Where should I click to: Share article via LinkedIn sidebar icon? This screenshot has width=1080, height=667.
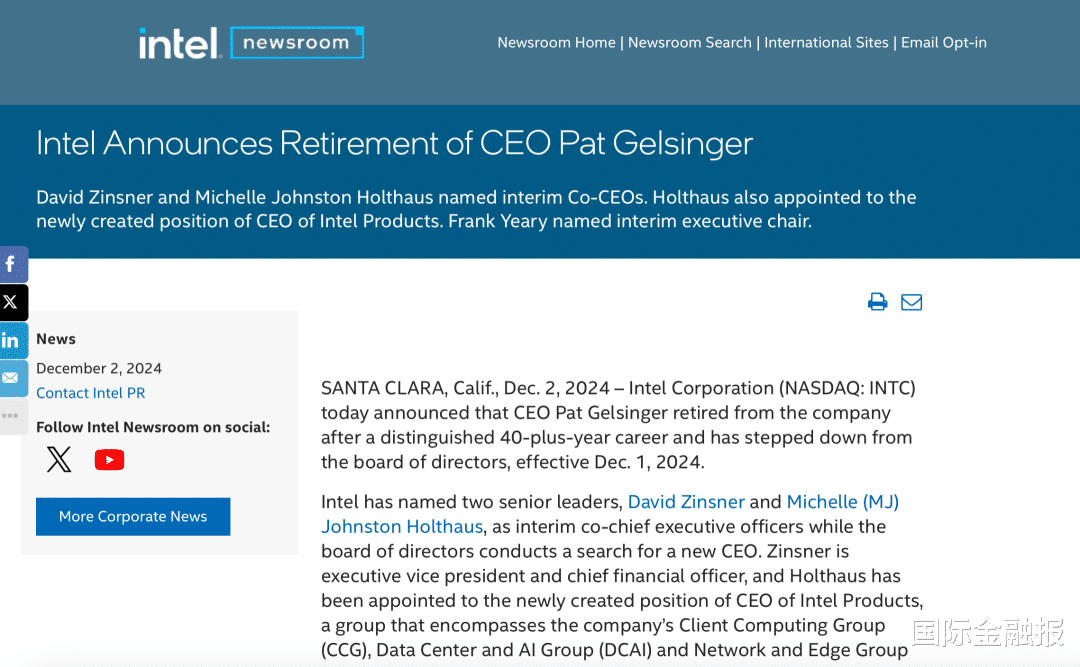click(x=12, y=340)
